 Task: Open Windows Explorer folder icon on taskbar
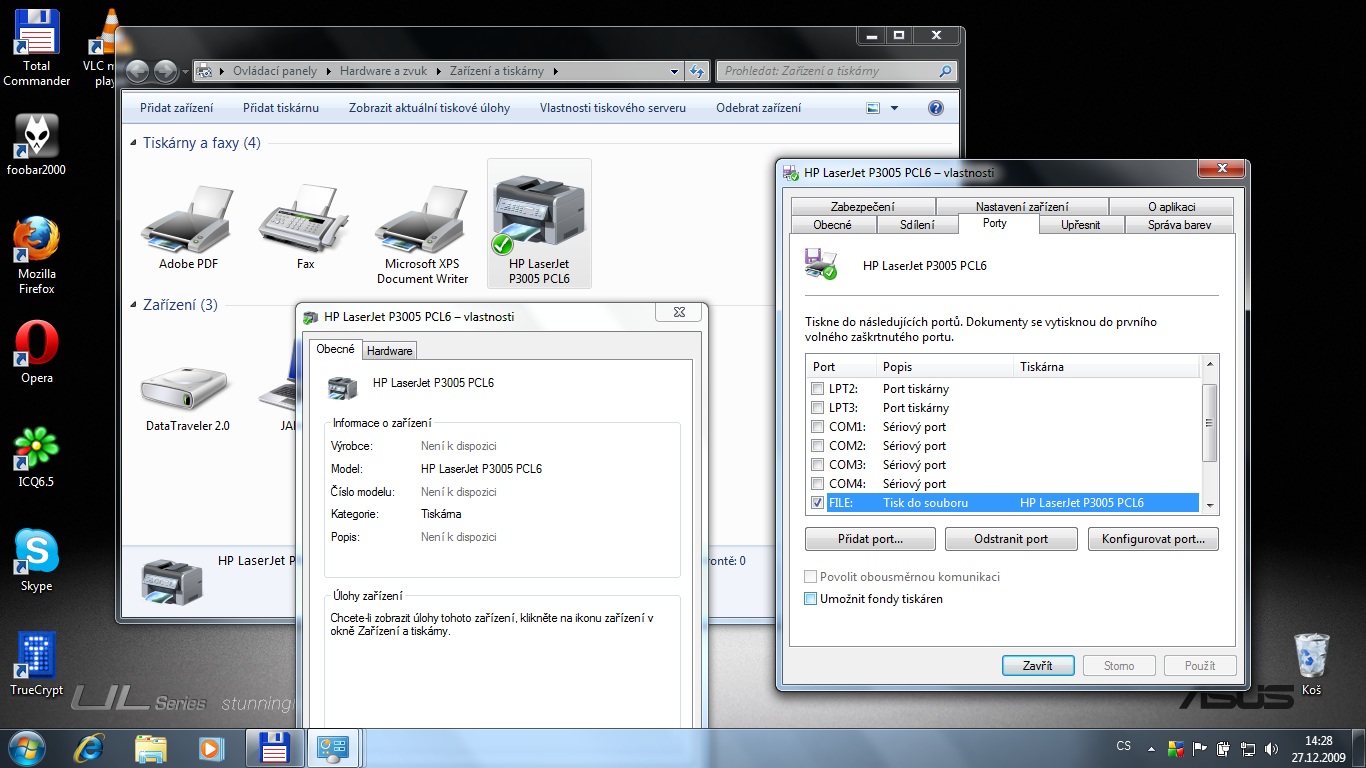(151, 748)
